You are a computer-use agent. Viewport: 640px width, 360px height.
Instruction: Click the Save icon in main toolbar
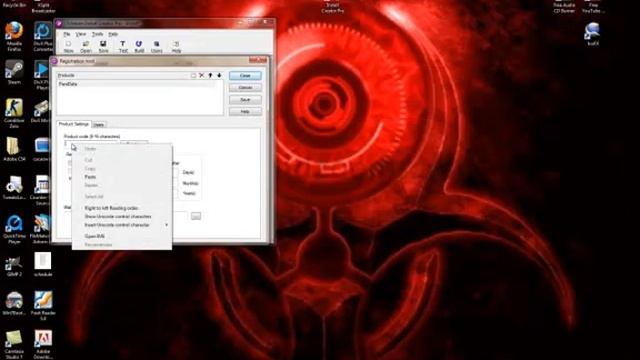103,47
